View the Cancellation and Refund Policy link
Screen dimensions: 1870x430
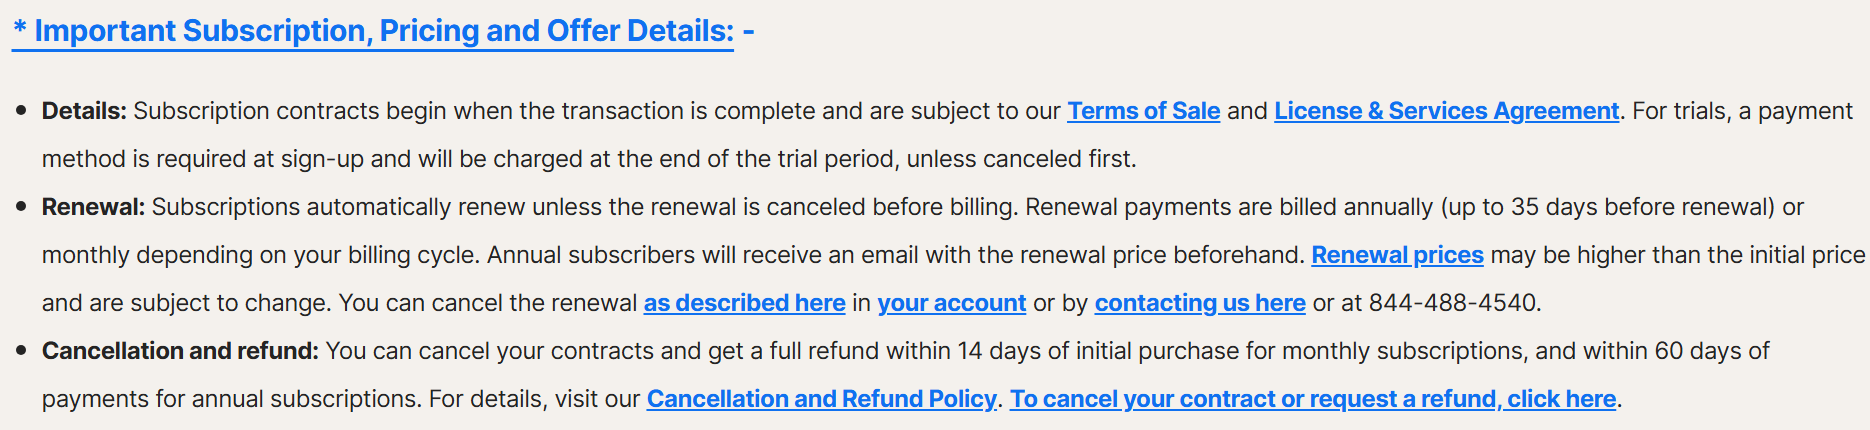point(821,399)
